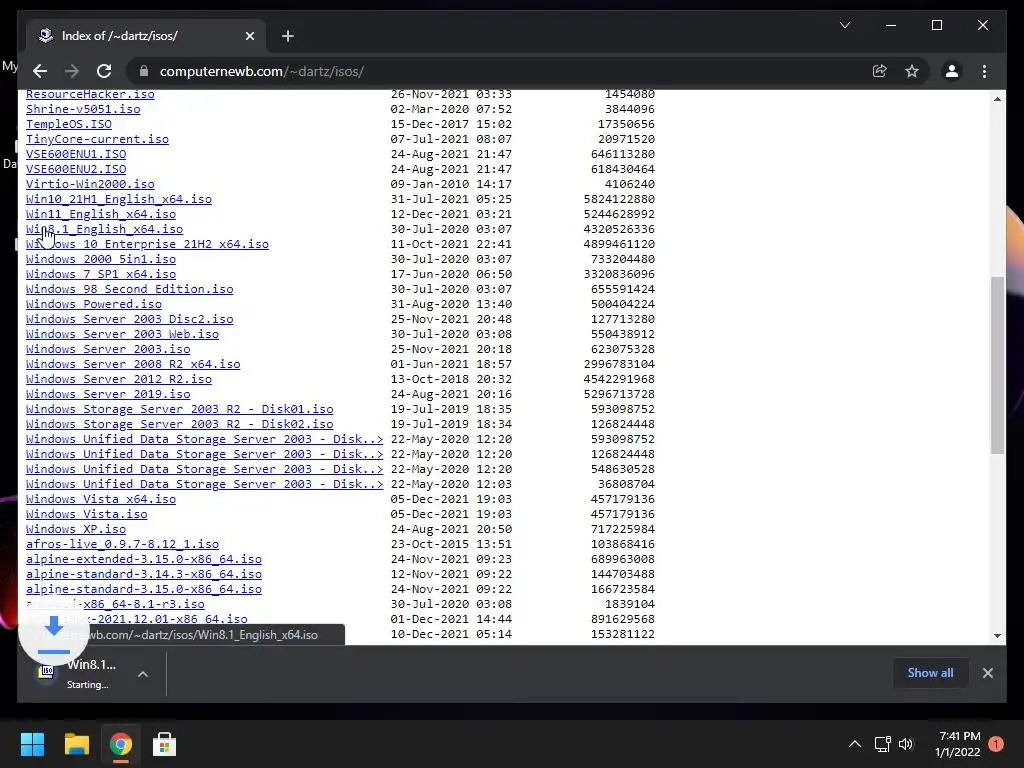This screenshot has width=1024, height=768.
Task: Click page scrollbar down arrow
Action: pos(997,635)
